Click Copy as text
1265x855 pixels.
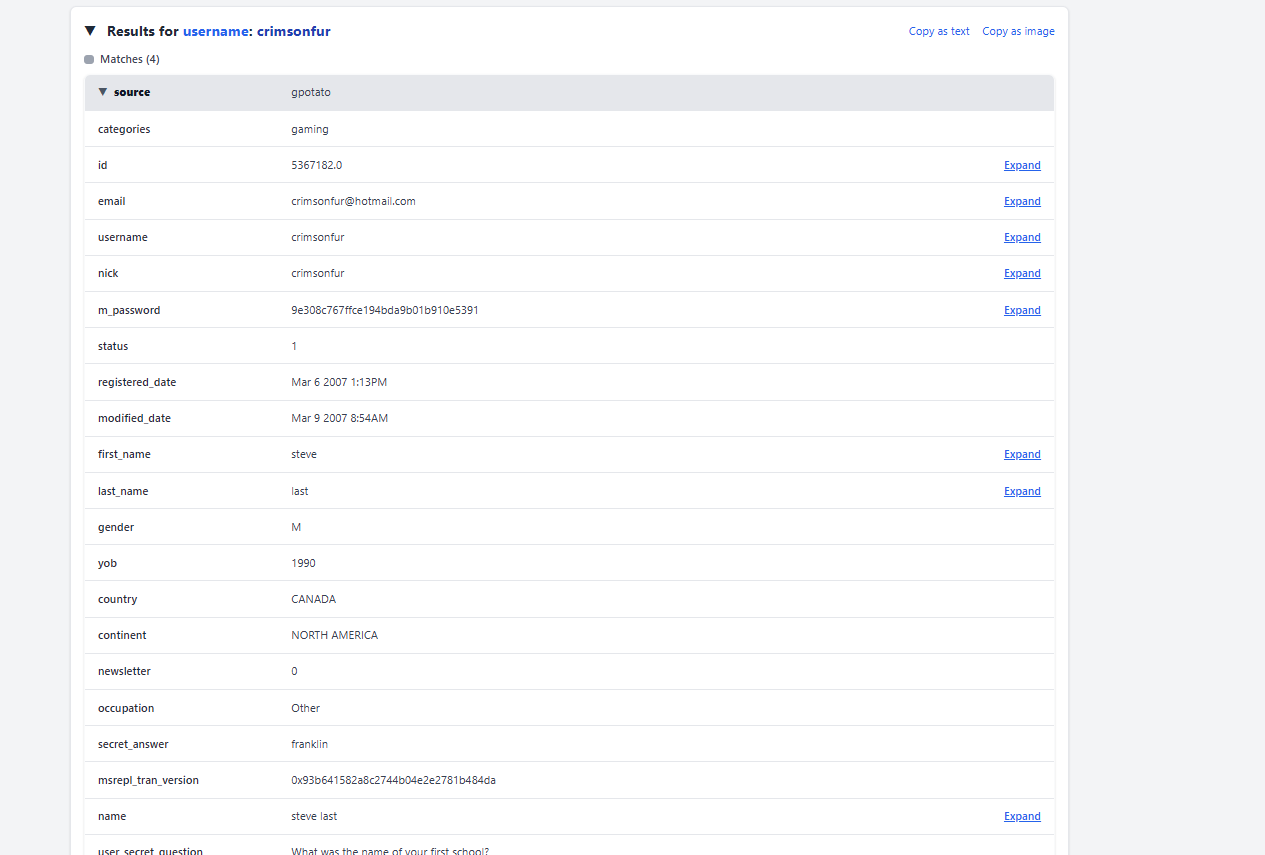click(938, 31)
